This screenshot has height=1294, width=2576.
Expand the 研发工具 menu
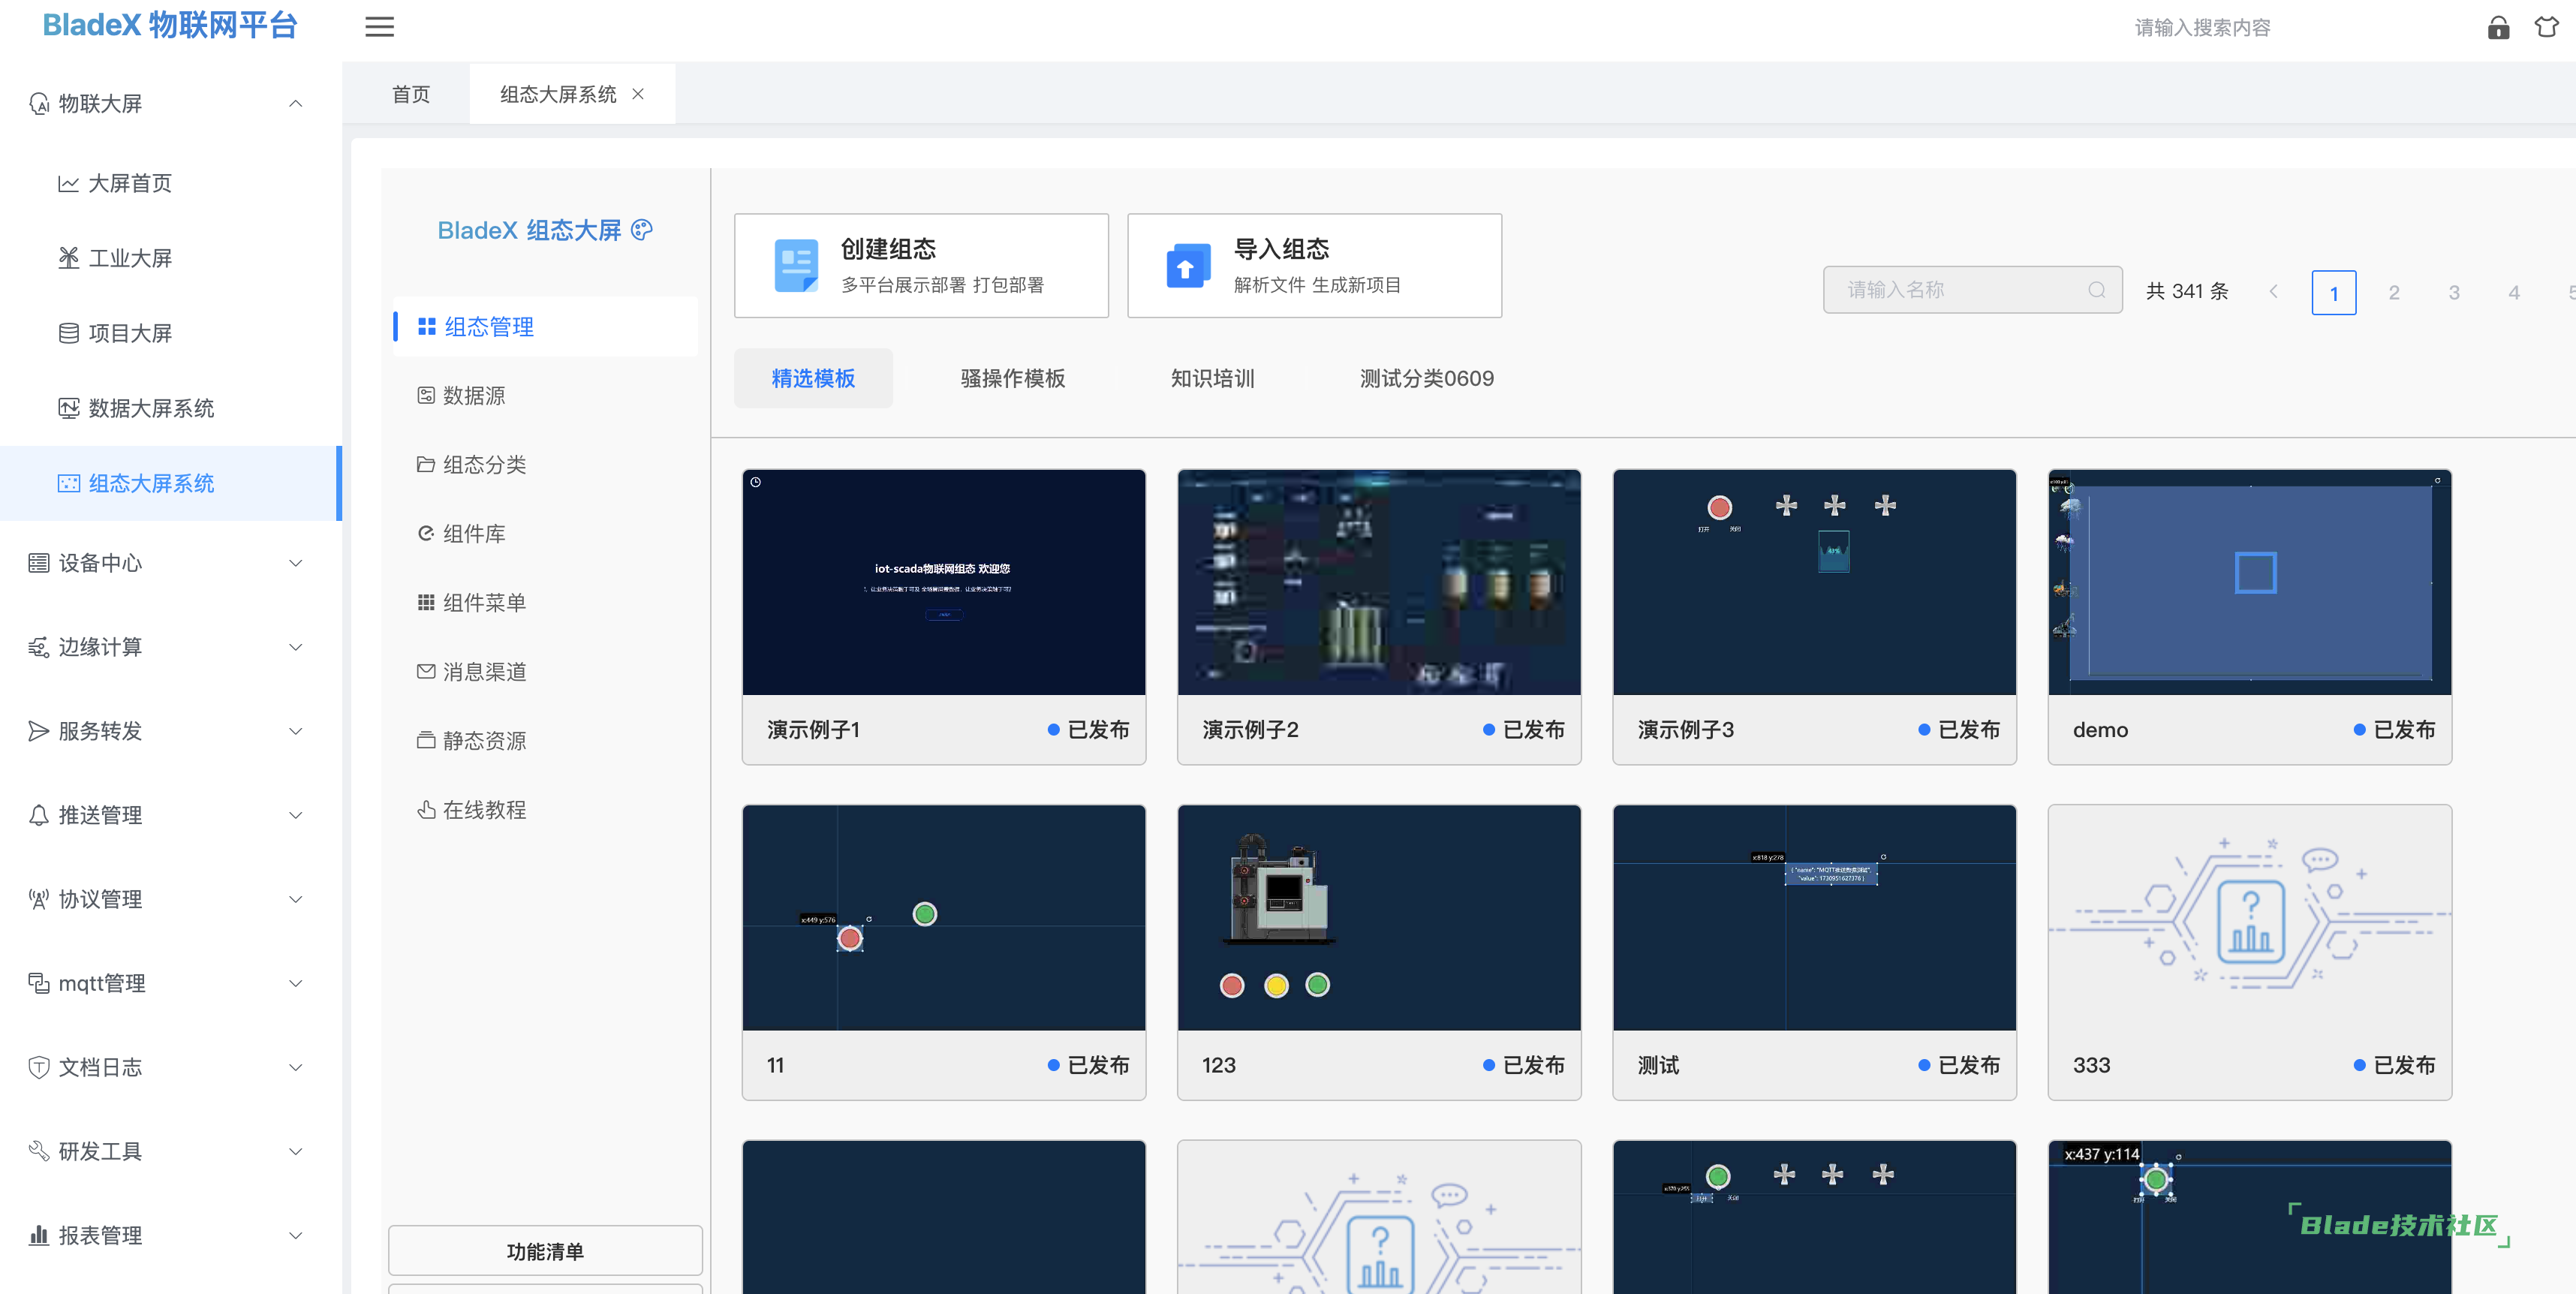coord(296,1151)
